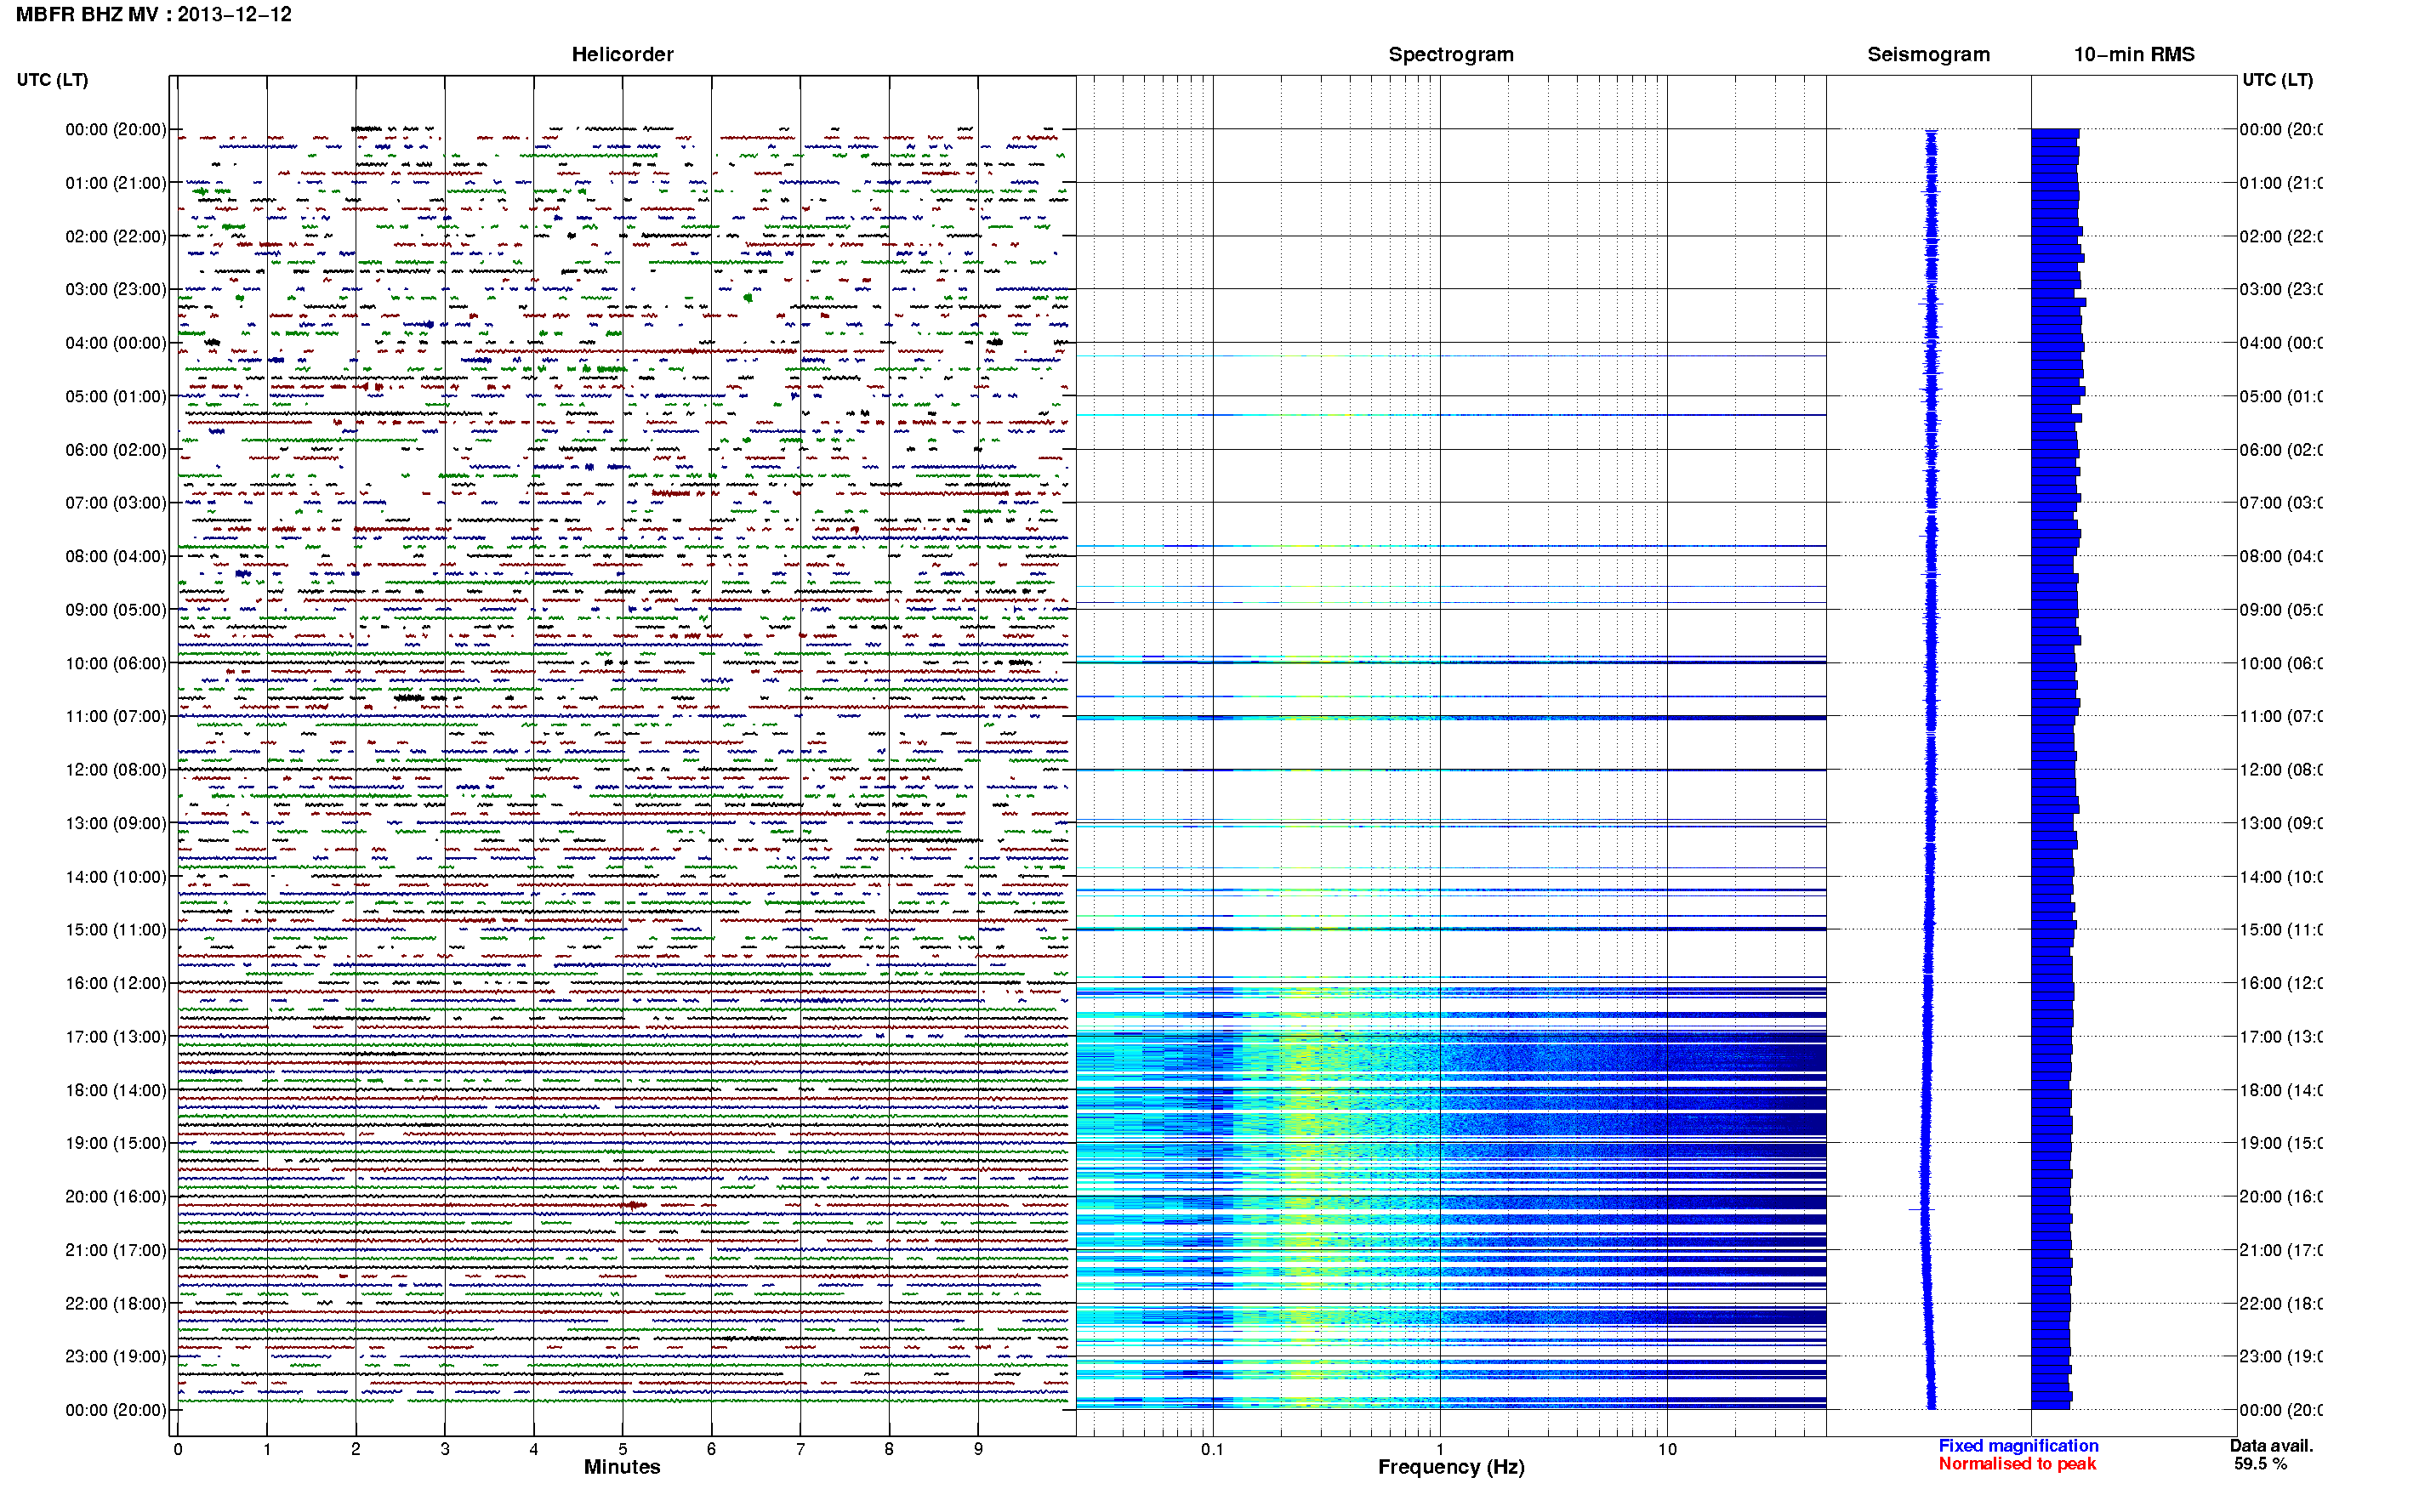Viewport: 2419px width, 1512px height.
Task: Select the left-axis time label '15:00 (11:00)'
Action: pyautogui.click(x=116, y=930)
